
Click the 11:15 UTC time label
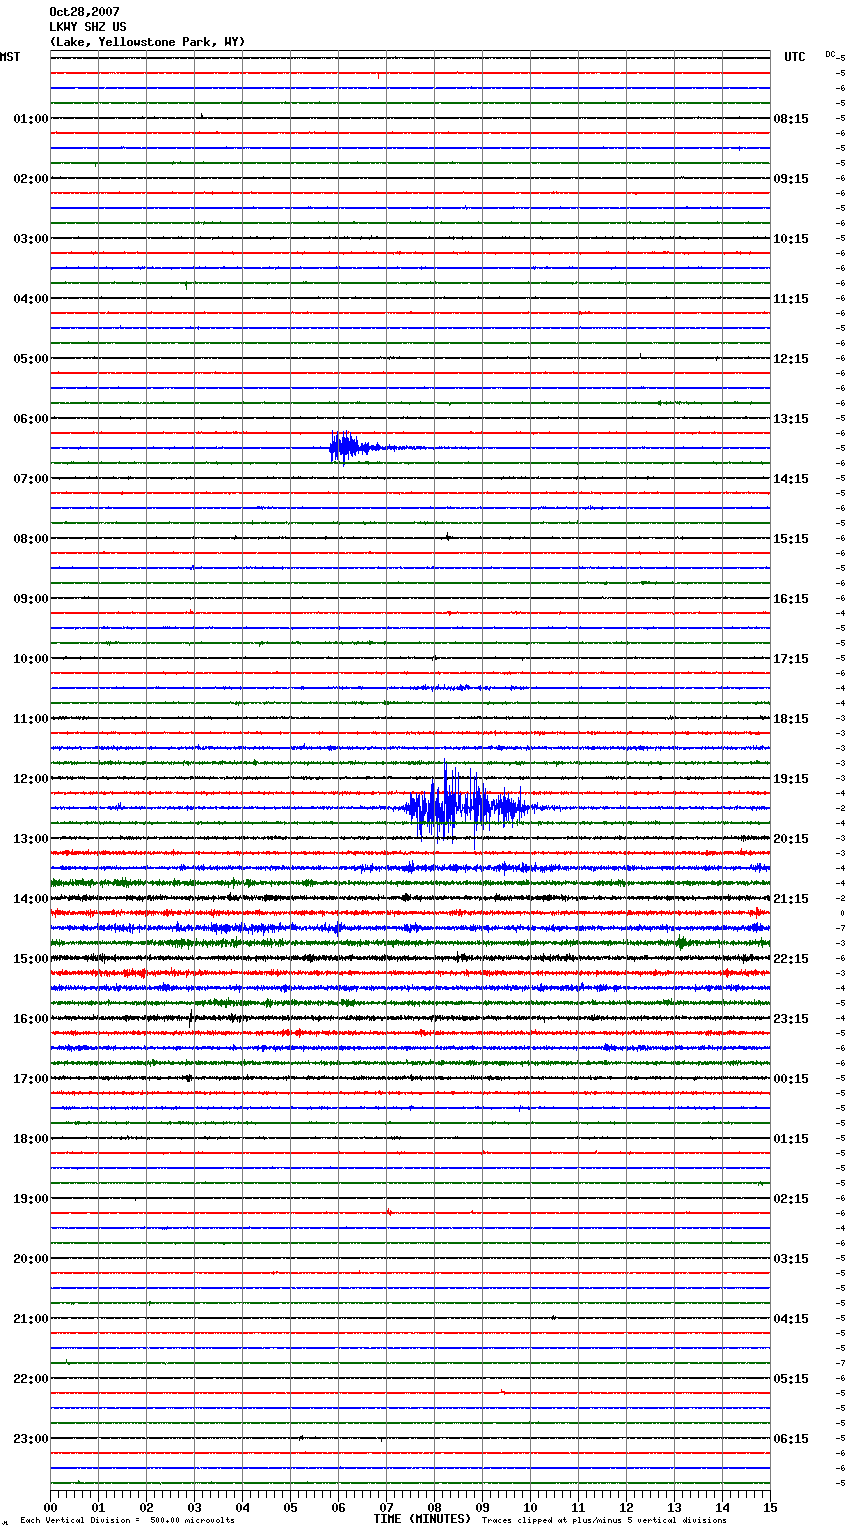(791, 299)
